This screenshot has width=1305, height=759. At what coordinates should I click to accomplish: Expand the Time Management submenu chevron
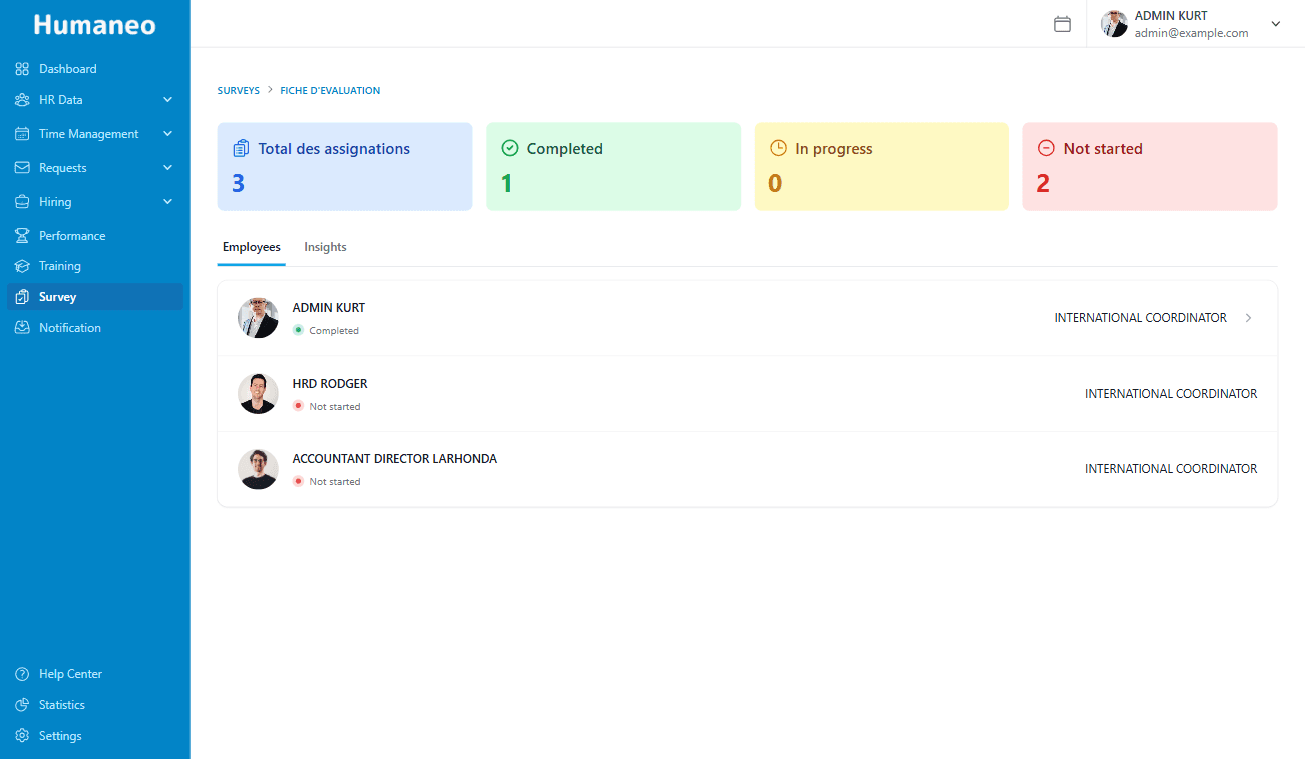pyautogui.click(x=168, y=134)
